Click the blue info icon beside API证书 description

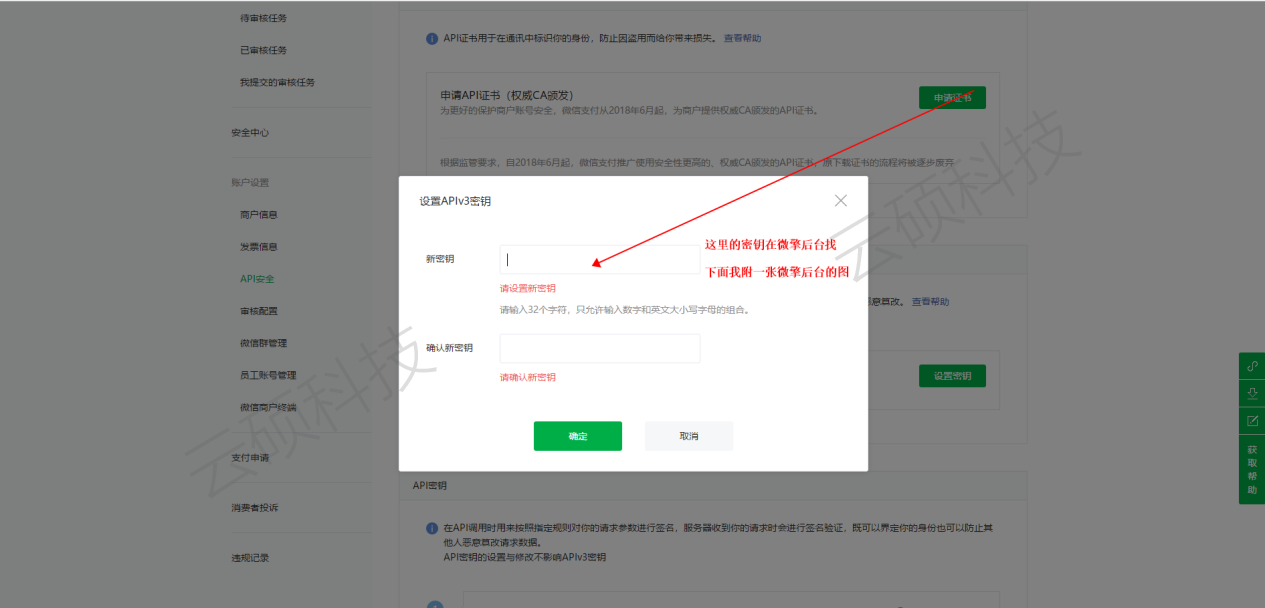click(432, 39)
